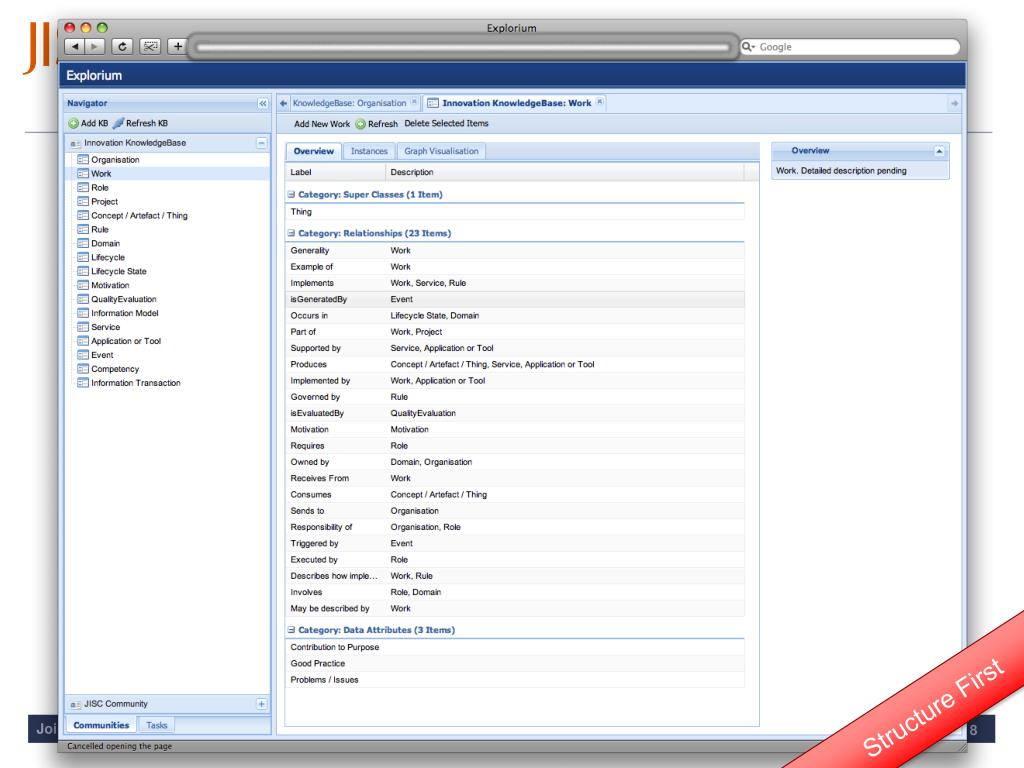This screenshot has width=1024, height=768.
Task: Select the Triggered by relationship row
Action: pyautogui.click(x=515, y=543)
